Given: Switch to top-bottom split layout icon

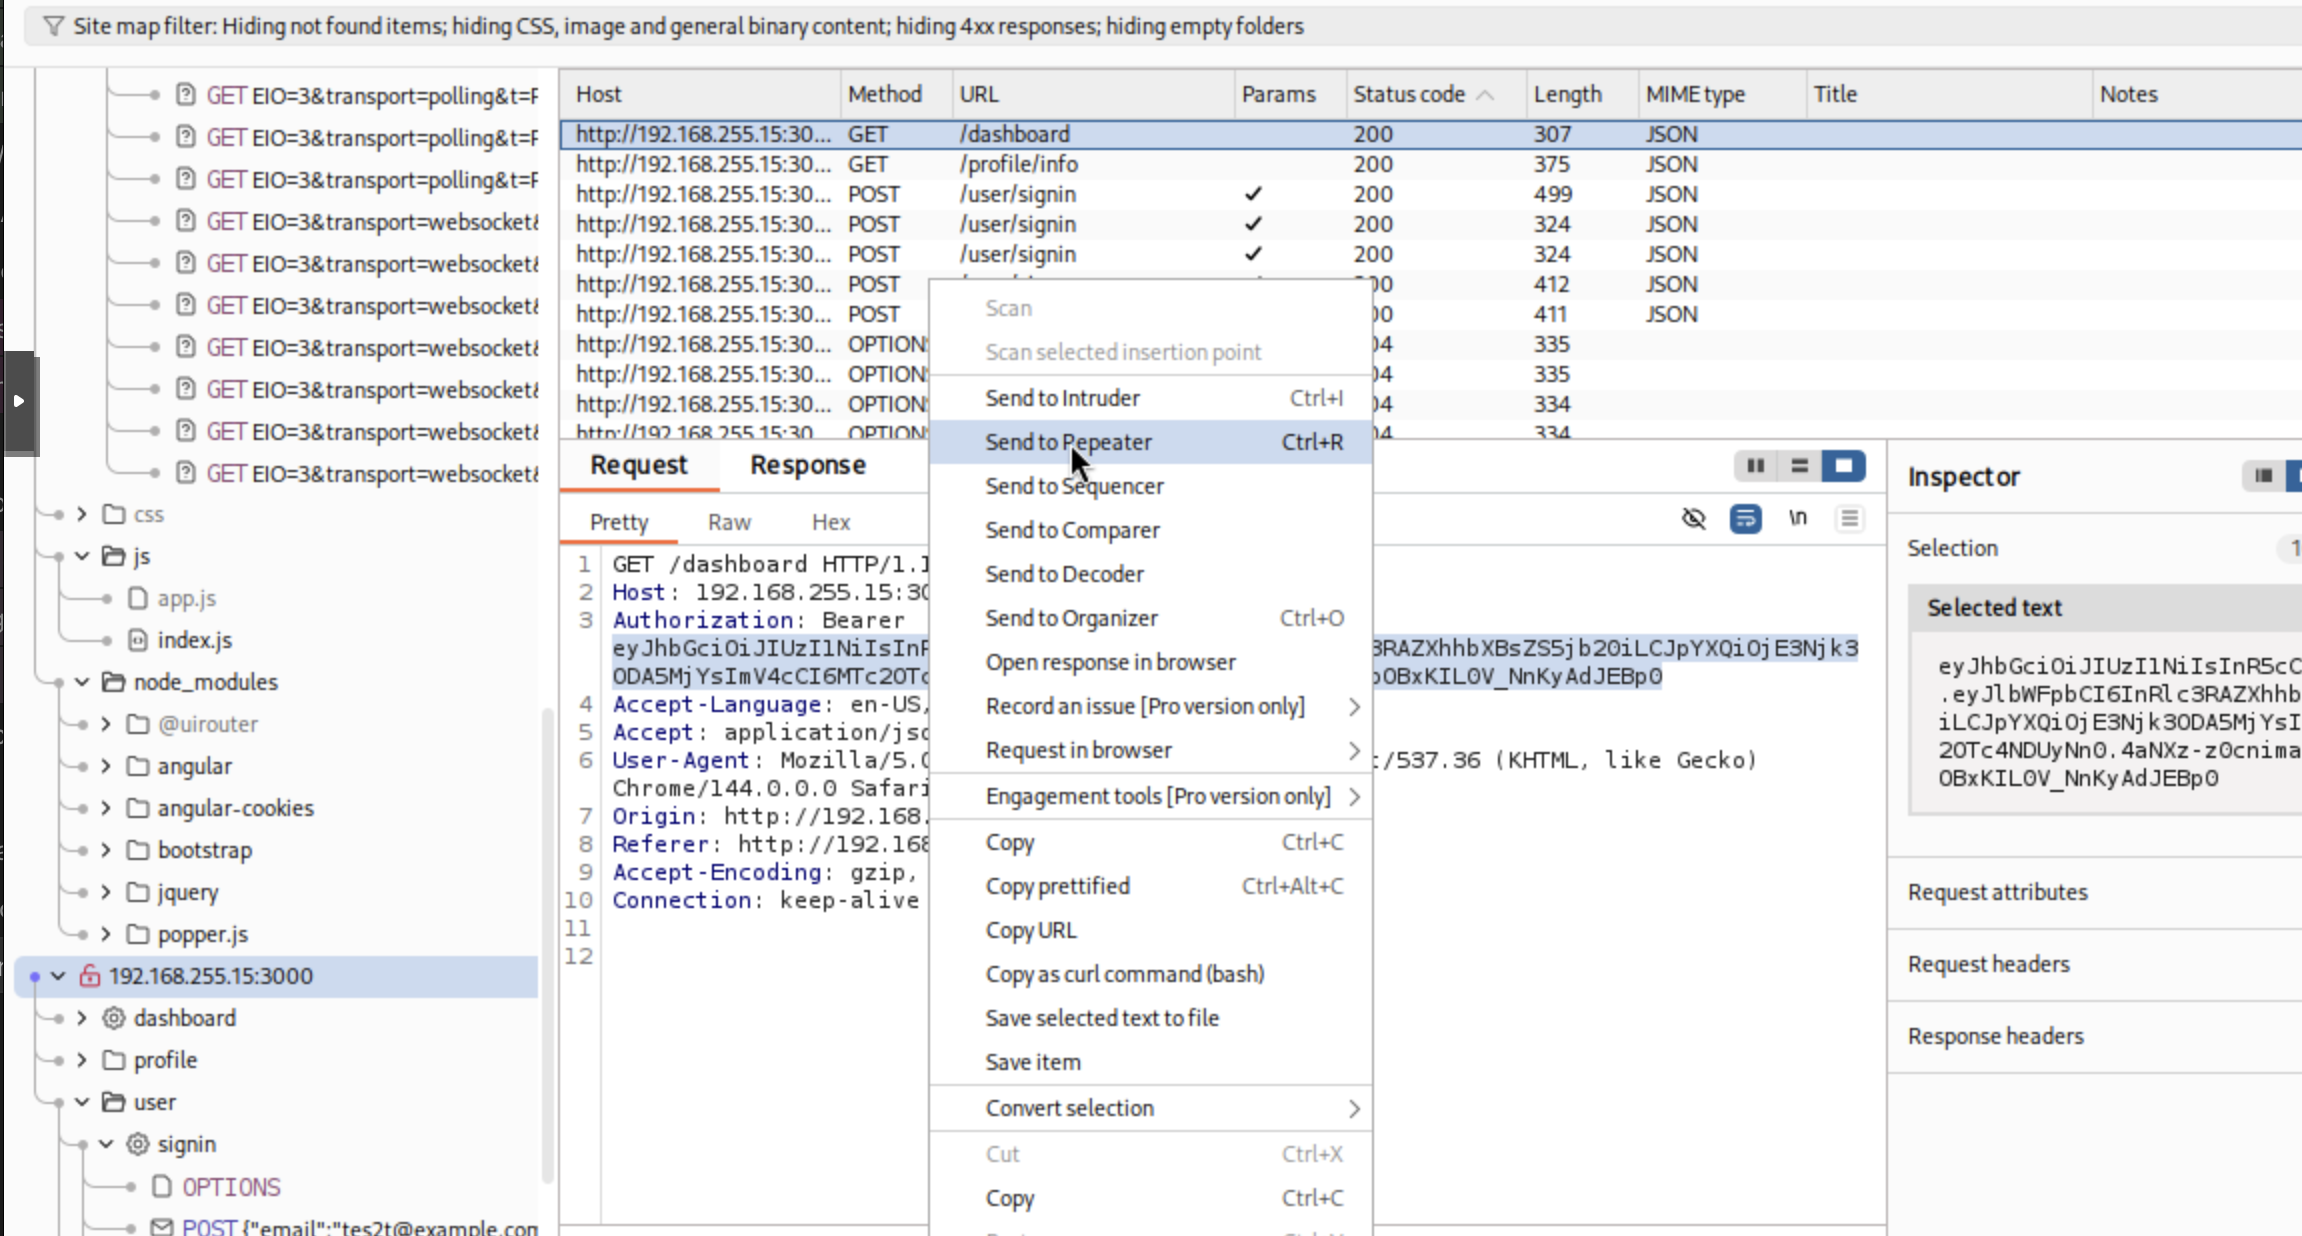Looking at the screenshot, I should (x=1799, y=466).
